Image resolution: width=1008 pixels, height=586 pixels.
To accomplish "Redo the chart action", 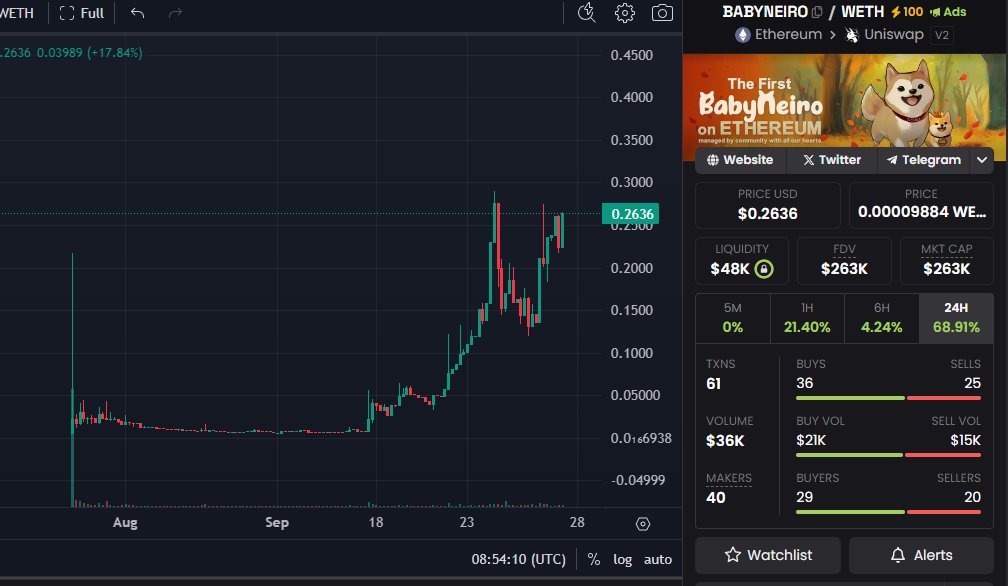I will tap(175, 13).
